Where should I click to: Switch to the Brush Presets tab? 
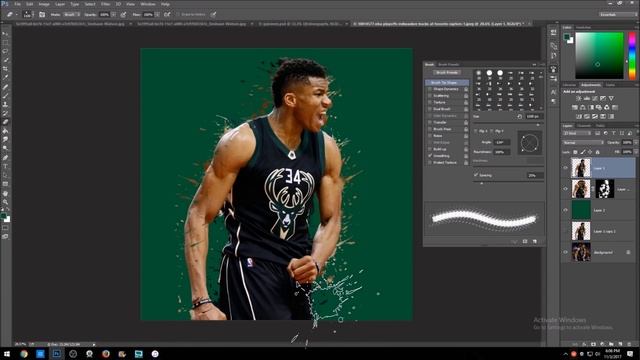coord(449,64)
